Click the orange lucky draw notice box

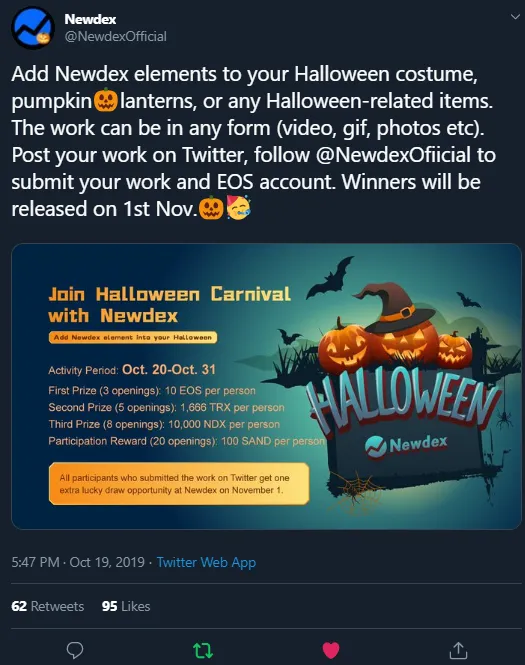point(179,483)
